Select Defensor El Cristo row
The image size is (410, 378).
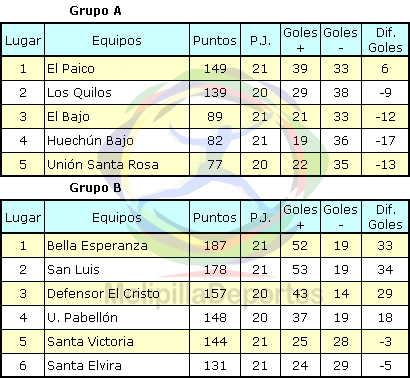point(205,293)
